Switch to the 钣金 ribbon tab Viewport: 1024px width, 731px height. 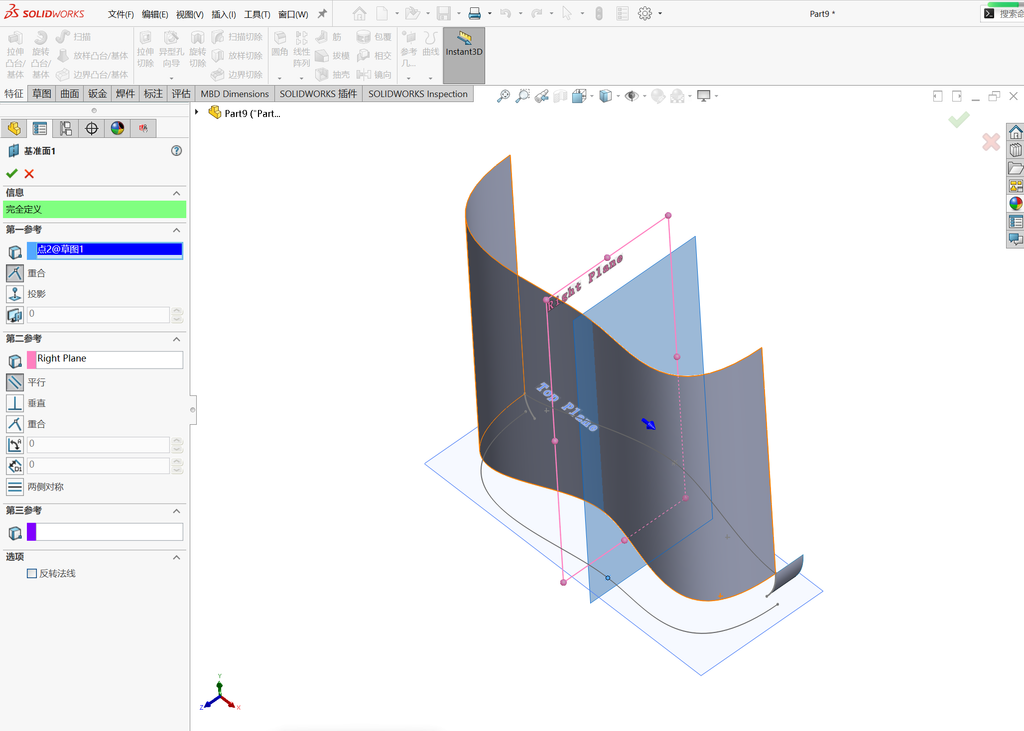tap(98, 93)
